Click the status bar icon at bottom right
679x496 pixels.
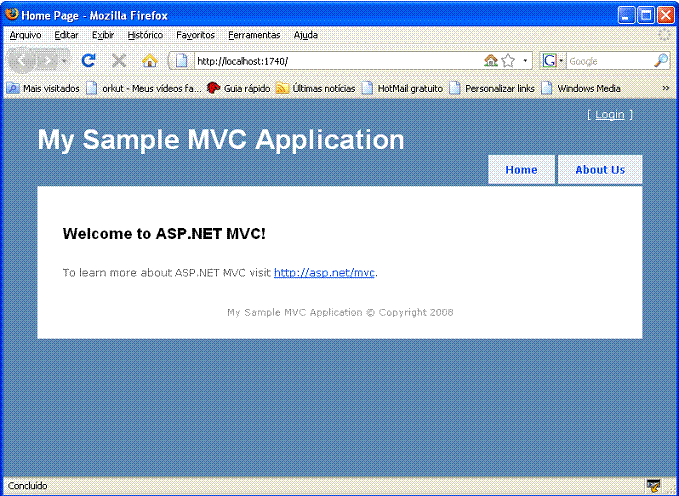coord(653,486)
